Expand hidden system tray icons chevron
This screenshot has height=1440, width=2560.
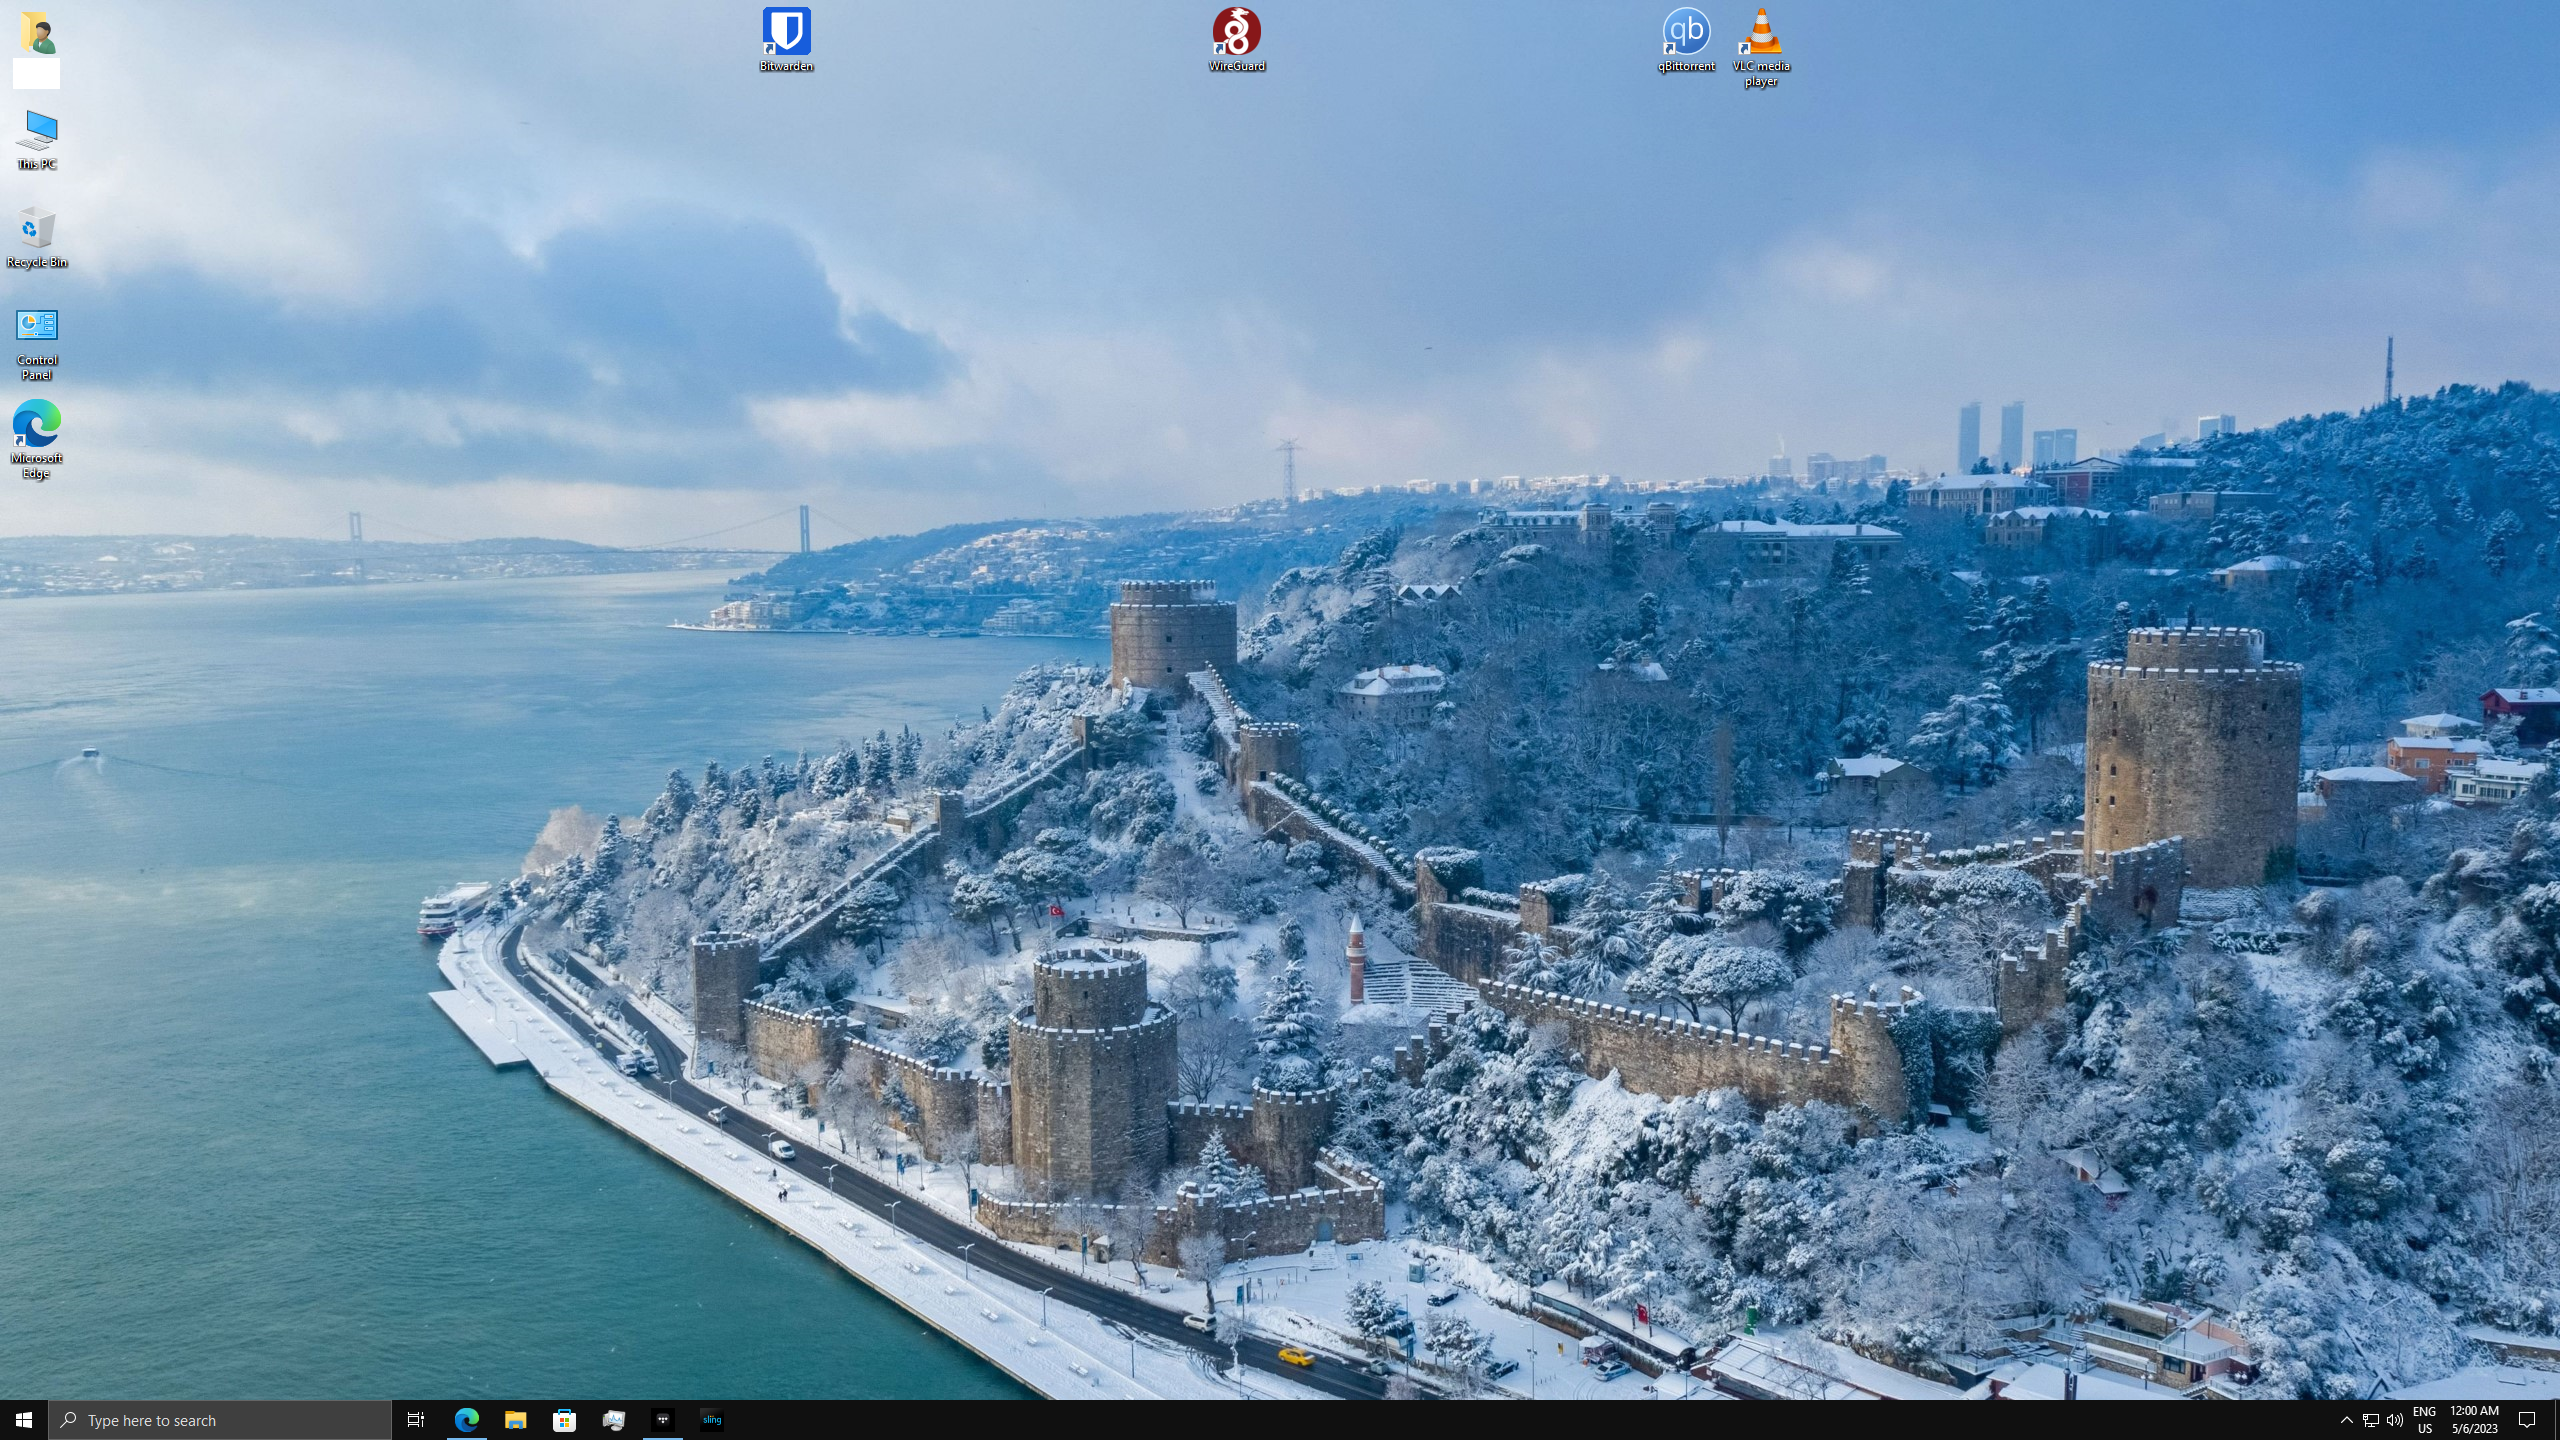(2346, 1420)
